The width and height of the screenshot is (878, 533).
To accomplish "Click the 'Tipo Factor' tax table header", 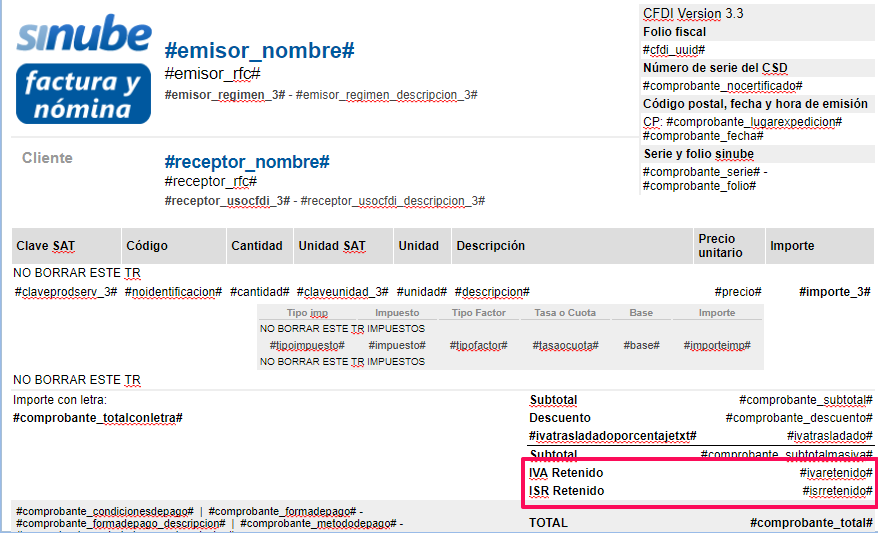I will pos(478,313).
